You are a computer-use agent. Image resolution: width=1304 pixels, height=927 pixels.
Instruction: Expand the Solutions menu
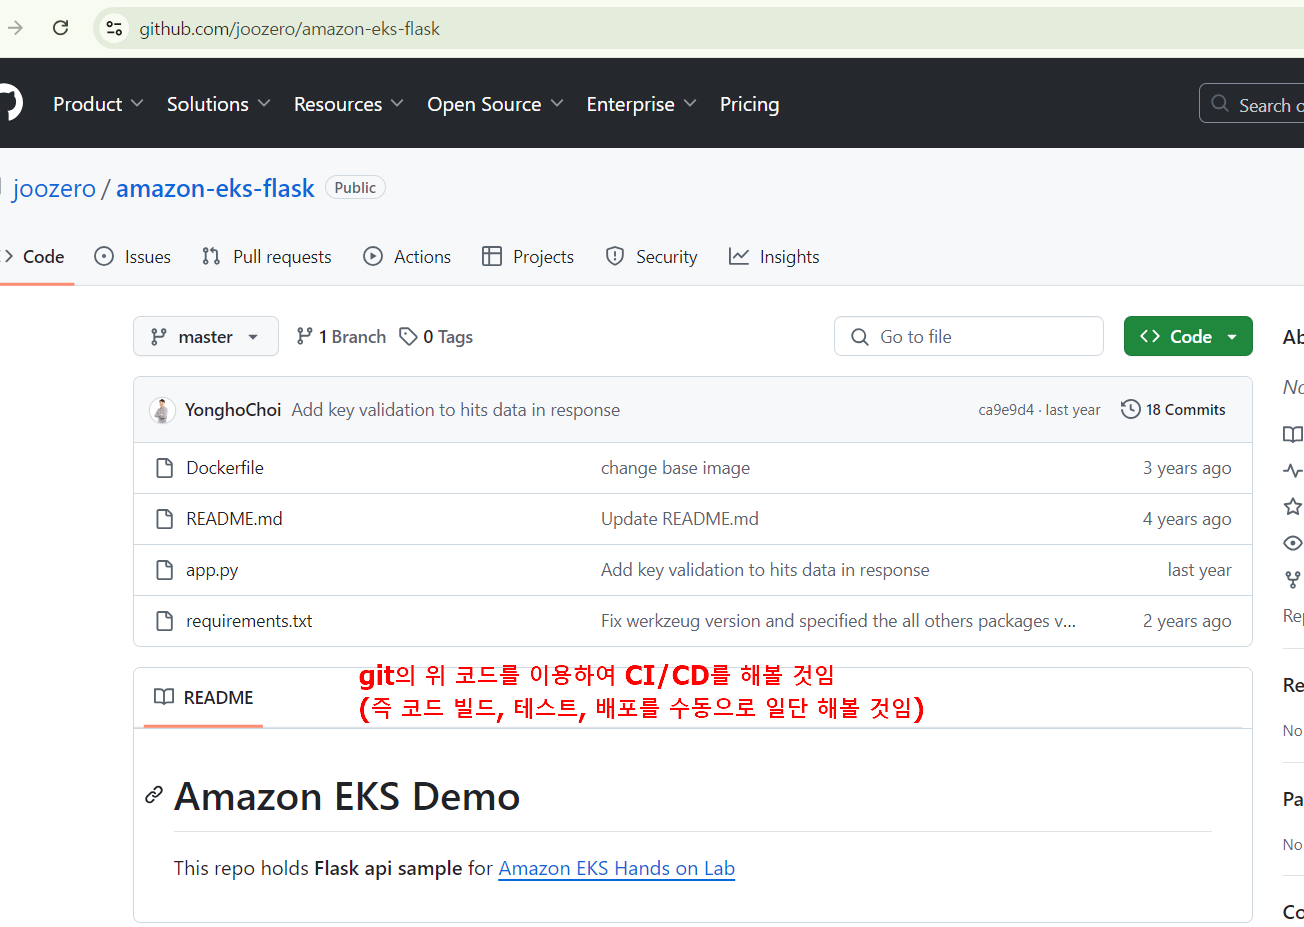218,104
